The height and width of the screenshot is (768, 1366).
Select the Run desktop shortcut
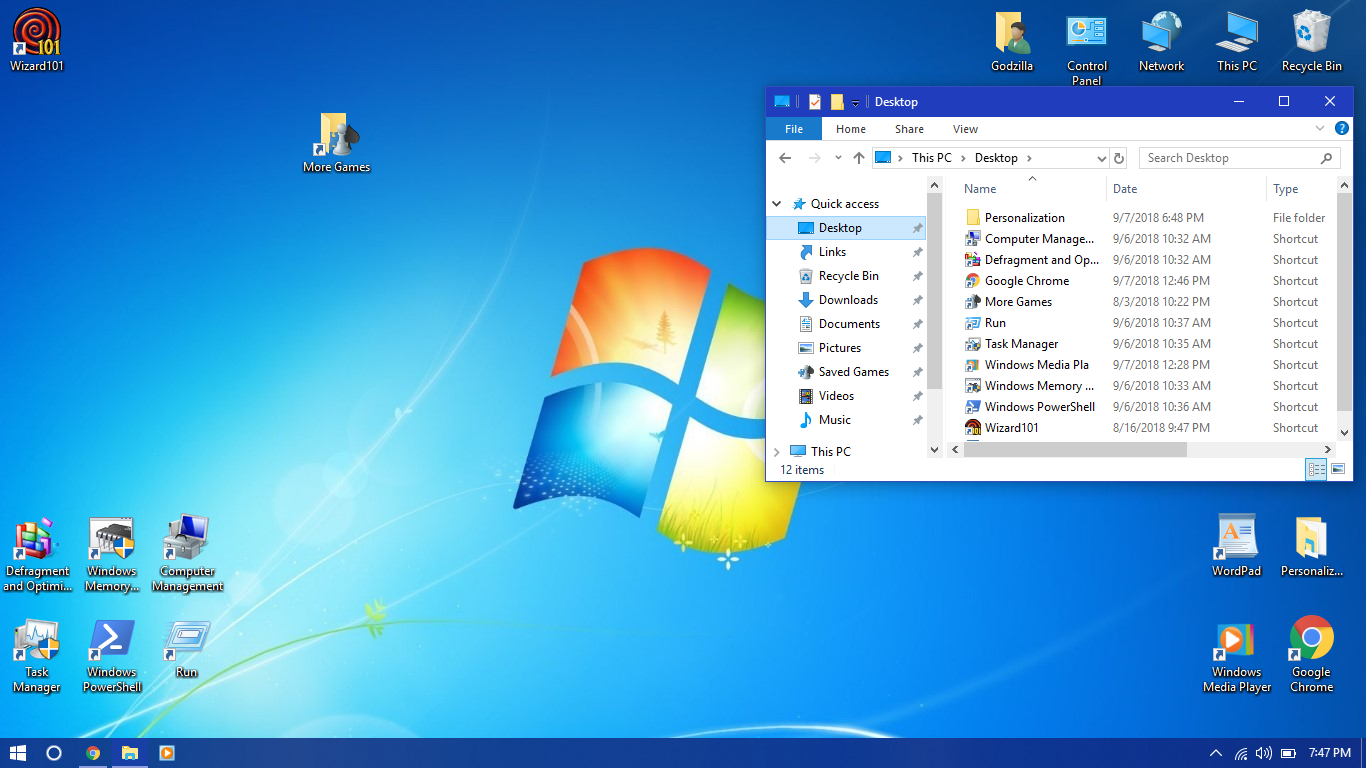coord(187,649)
